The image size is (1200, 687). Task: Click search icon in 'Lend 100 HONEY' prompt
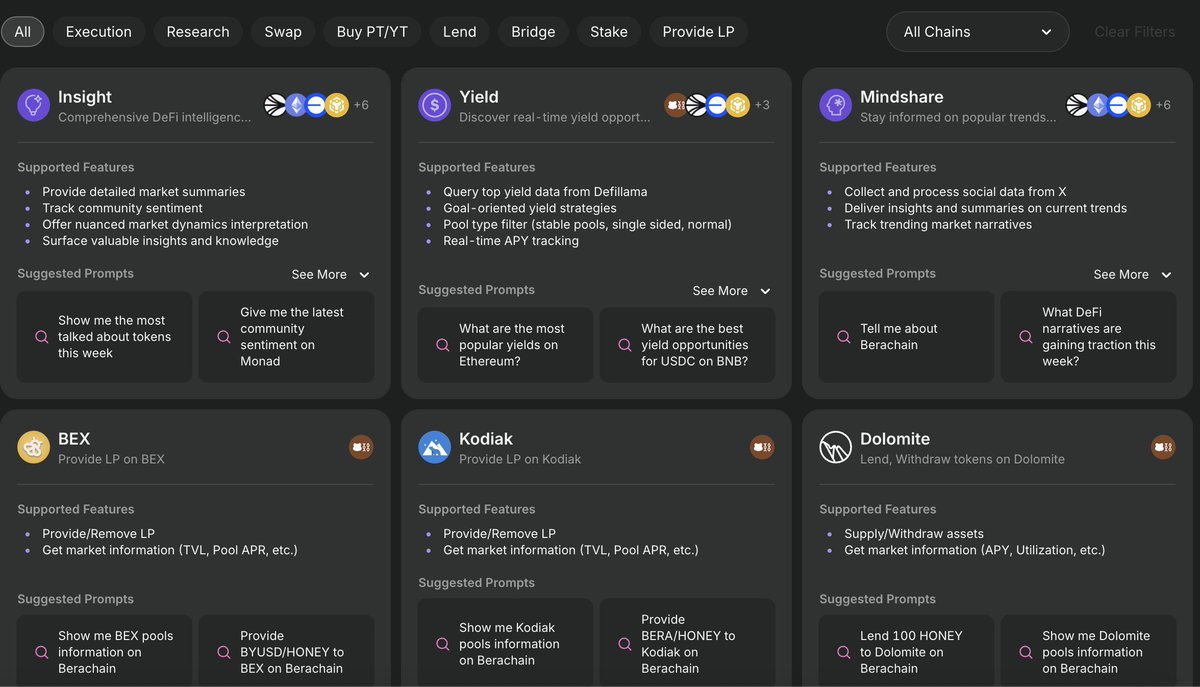[x=844, y=652]
